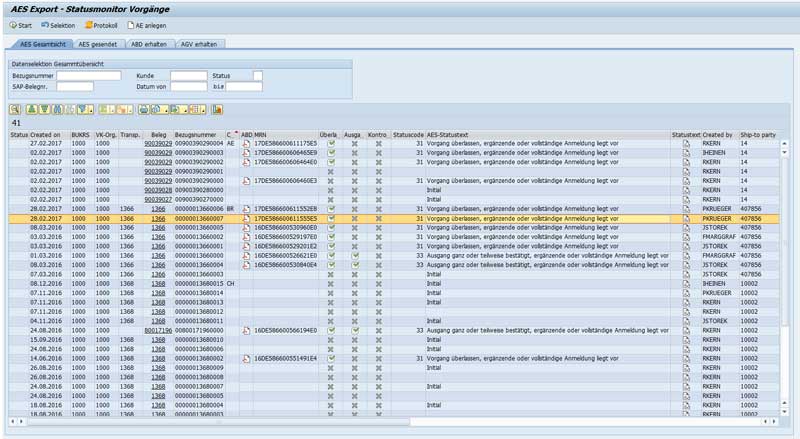Open the layout dropdown arrow
This screenshot has height=439, width=800.
pyautogui.click(x=203, y=110)
